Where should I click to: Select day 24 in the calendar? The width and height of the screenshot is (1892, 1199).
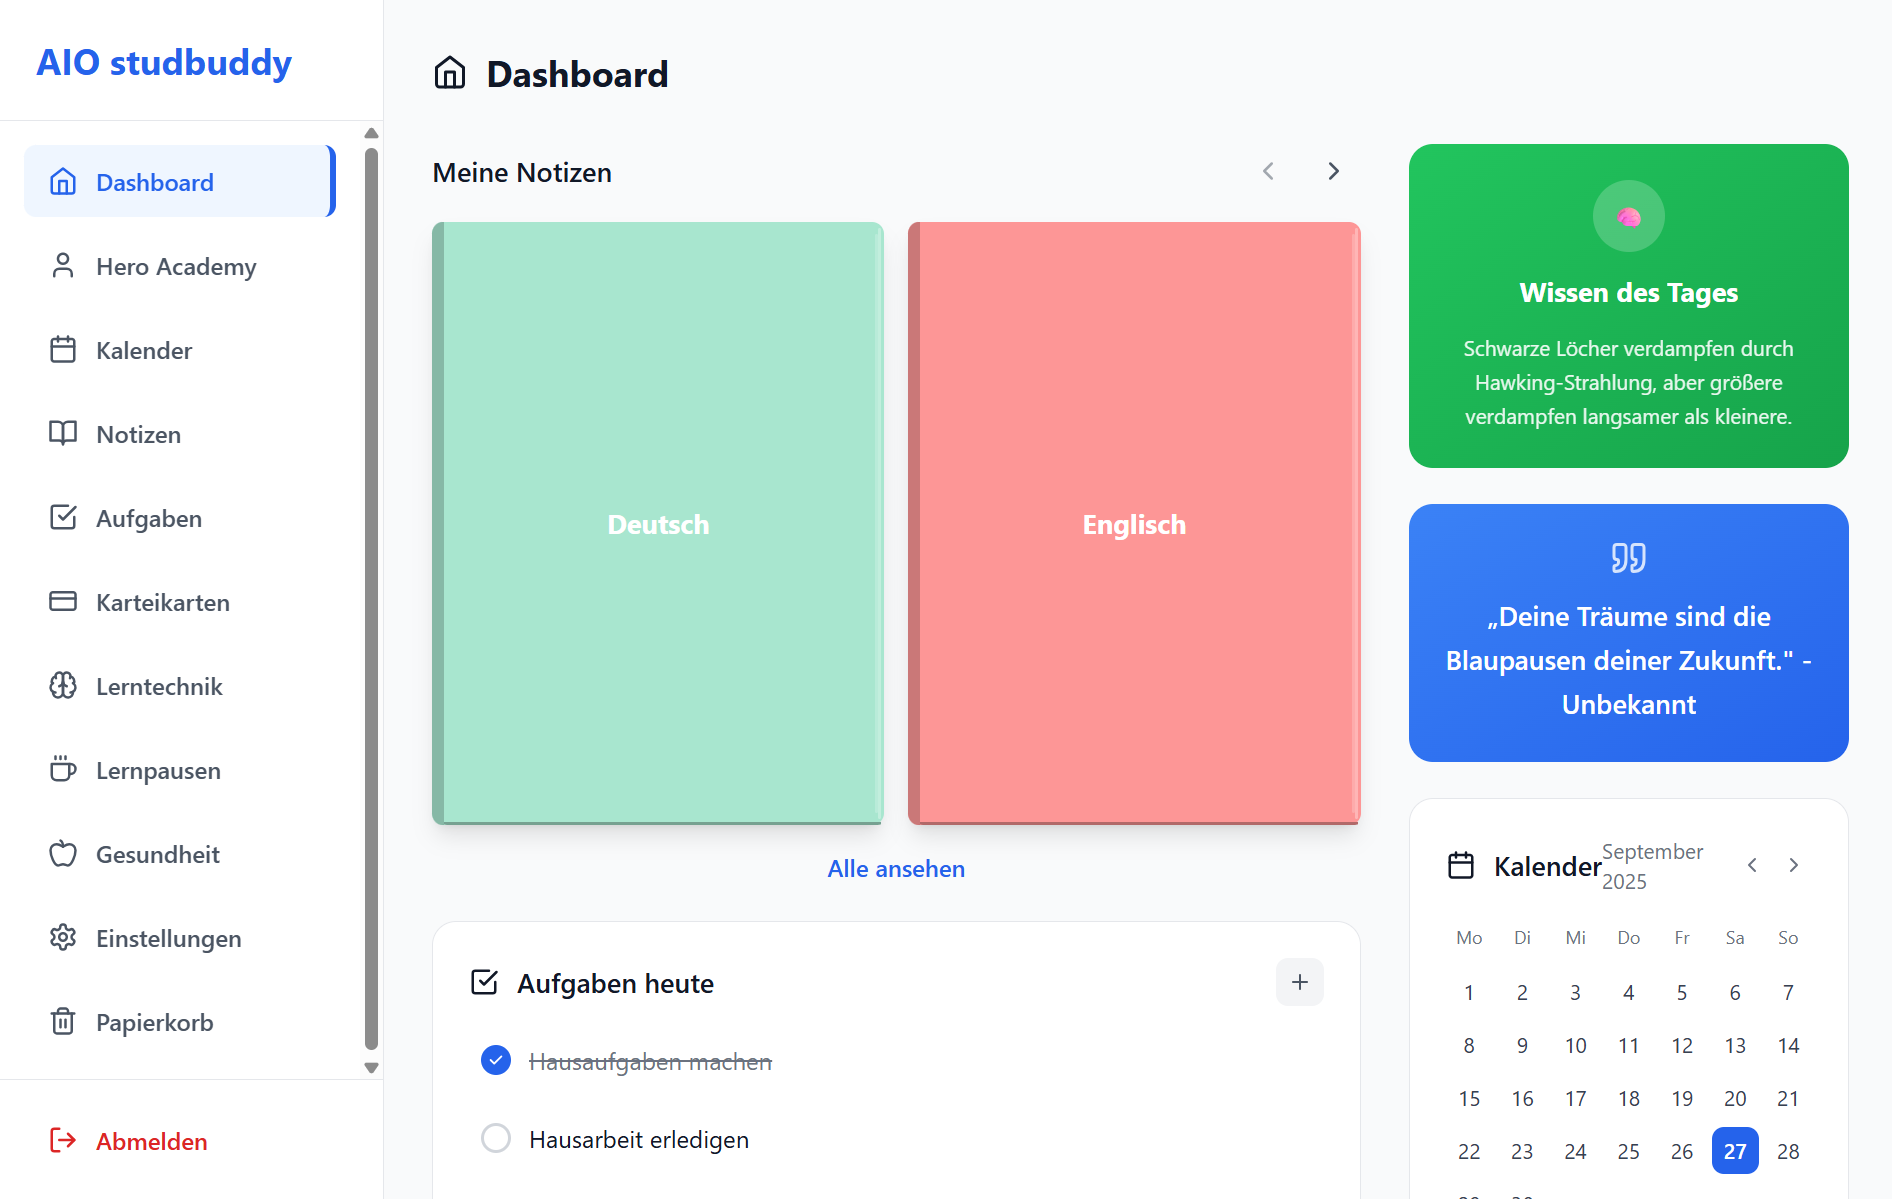(x=1575, y=1151)
